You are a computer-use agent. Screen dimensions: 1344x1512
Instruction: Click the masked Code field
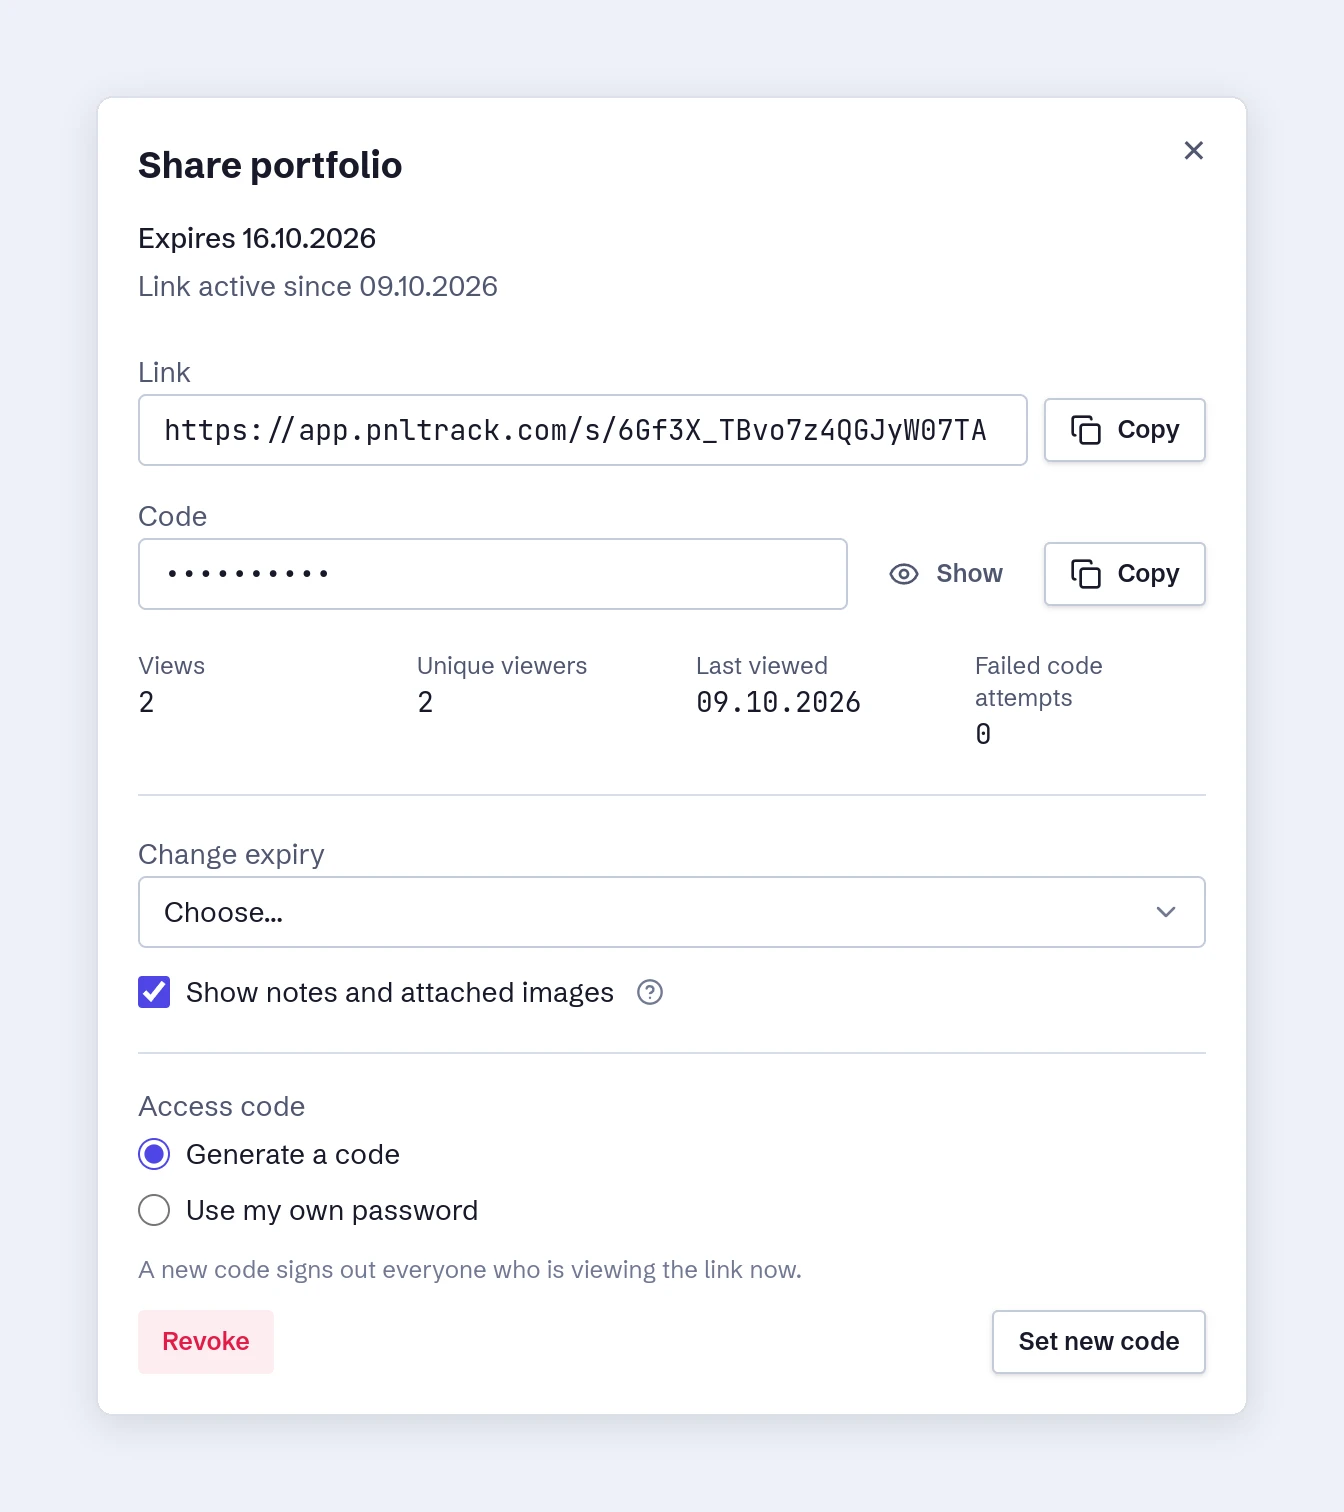tap(493, 574)
